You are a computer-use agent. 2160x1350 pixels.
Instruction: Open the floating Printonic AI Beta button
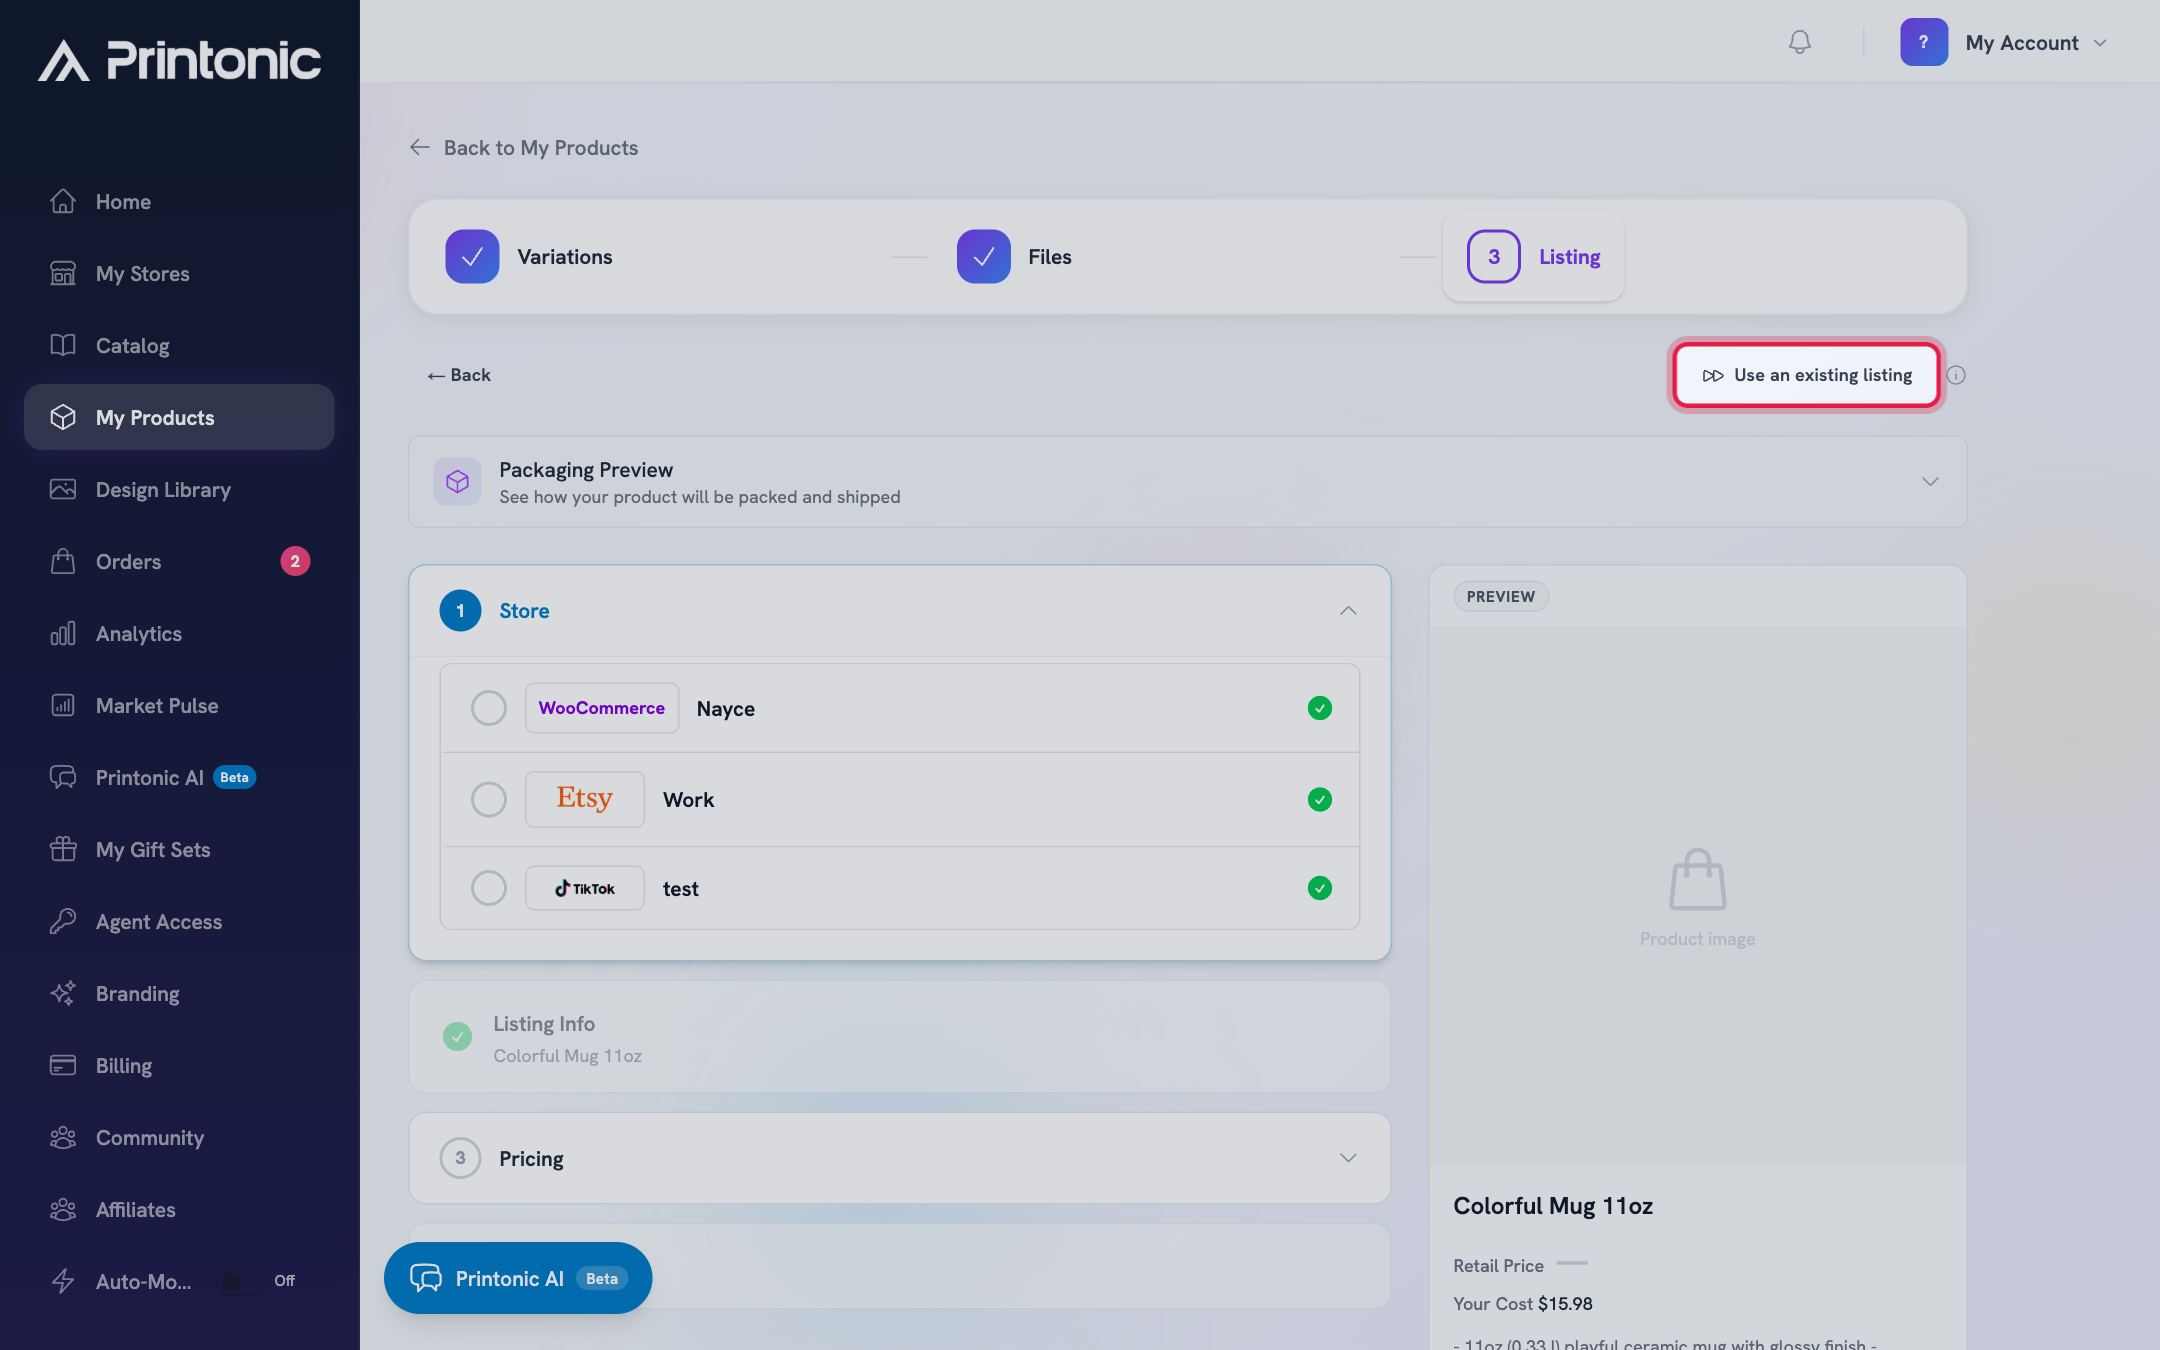coord(518,1278)
